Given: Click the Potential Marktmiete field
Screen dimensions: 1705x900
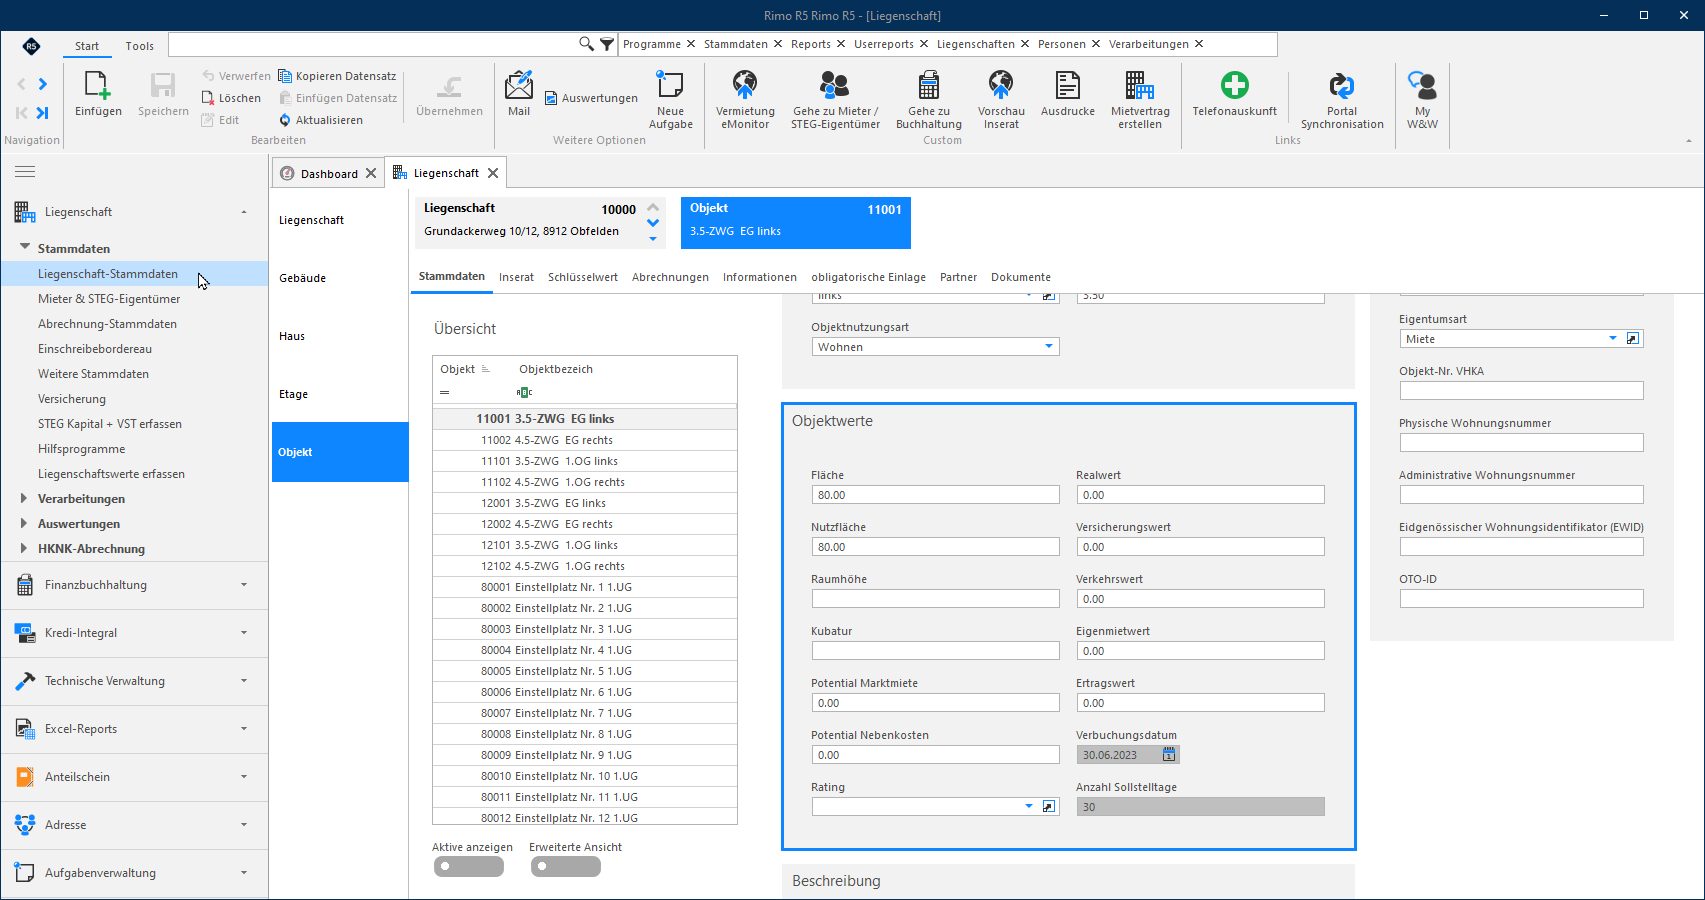Looking at the screenshot, I should [935, 703].
